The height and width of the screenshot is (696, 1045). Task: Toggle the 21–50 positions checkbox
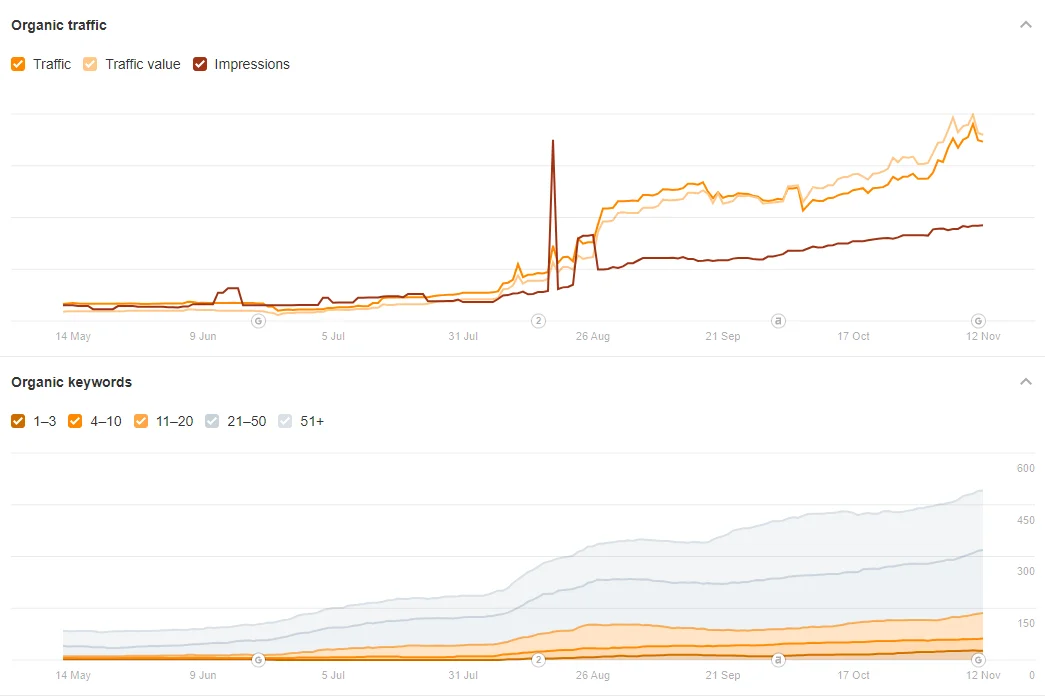(212, 421)
